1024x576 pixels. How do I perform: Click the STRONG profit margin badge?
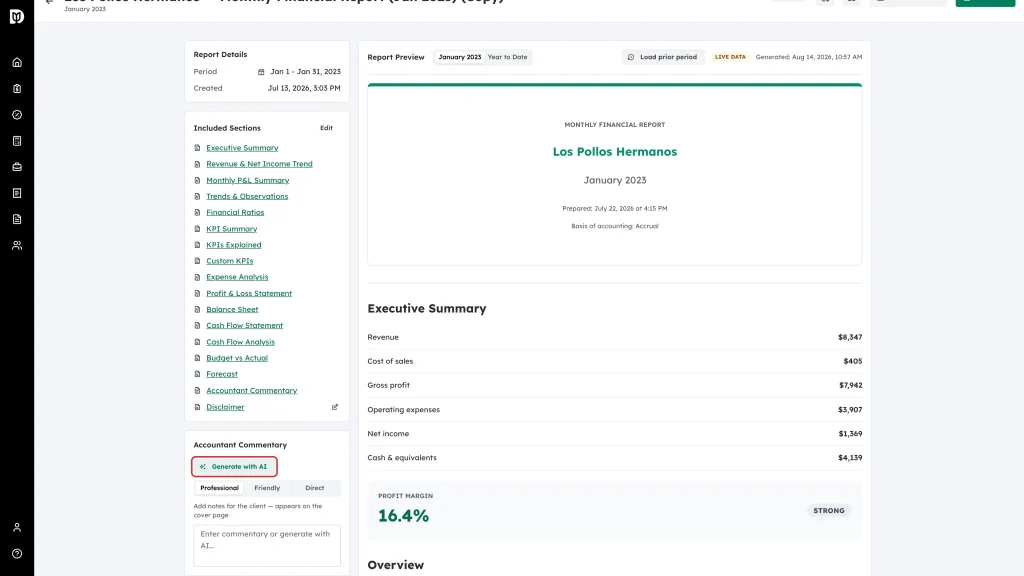tap(829, 511)
